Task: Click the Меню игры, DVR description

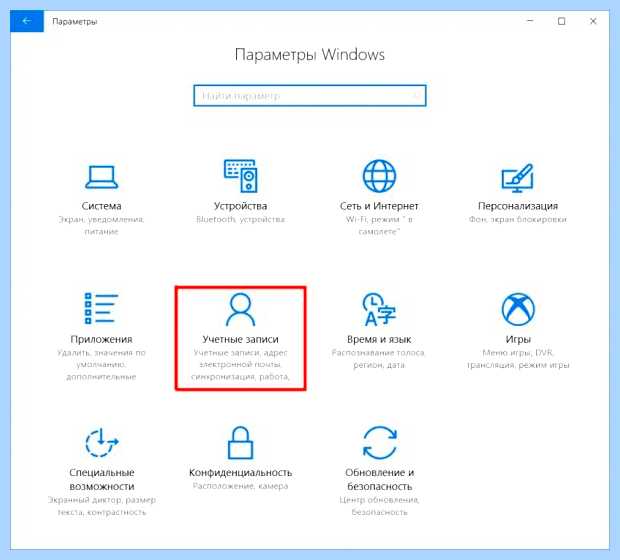Action: click(518, 359)
